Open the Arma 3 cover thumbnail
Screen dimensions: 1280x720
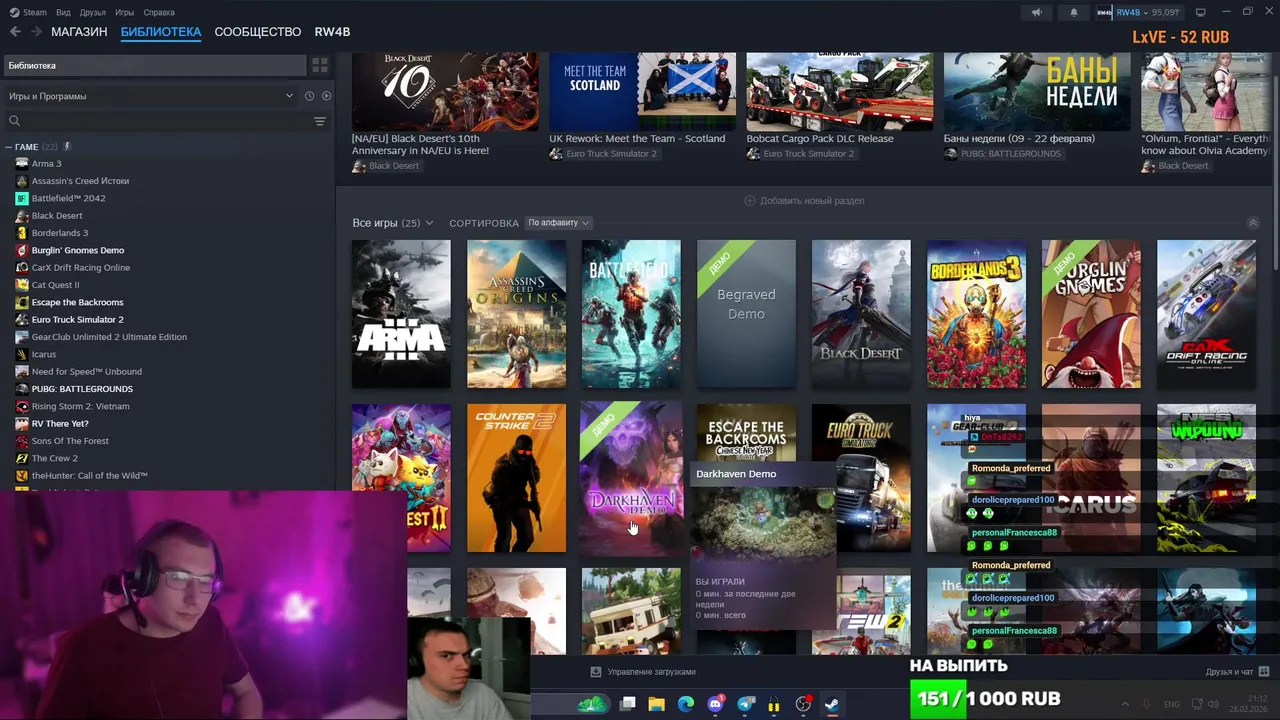pos(401,314)
